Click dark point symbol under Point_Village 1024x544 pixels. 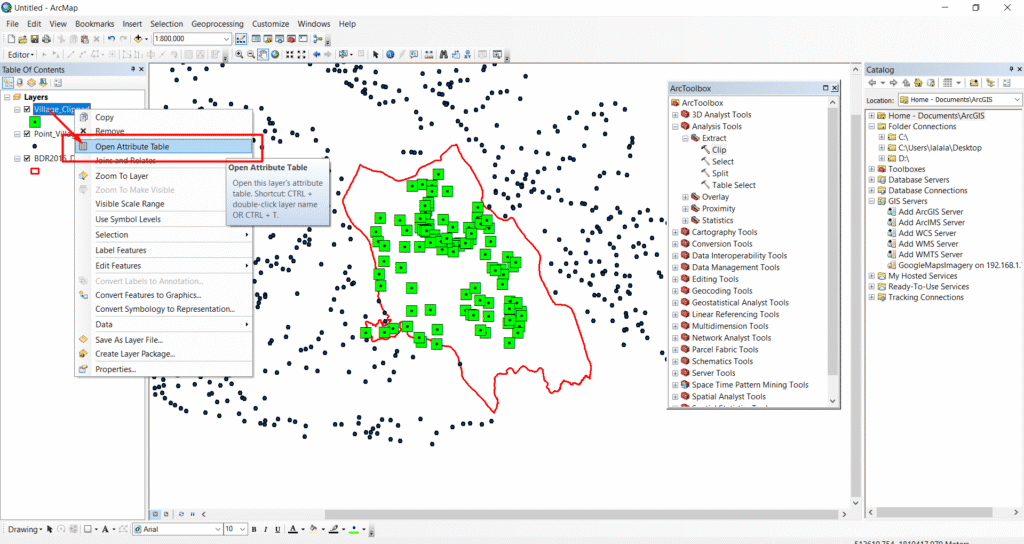(x=35, y=146)
